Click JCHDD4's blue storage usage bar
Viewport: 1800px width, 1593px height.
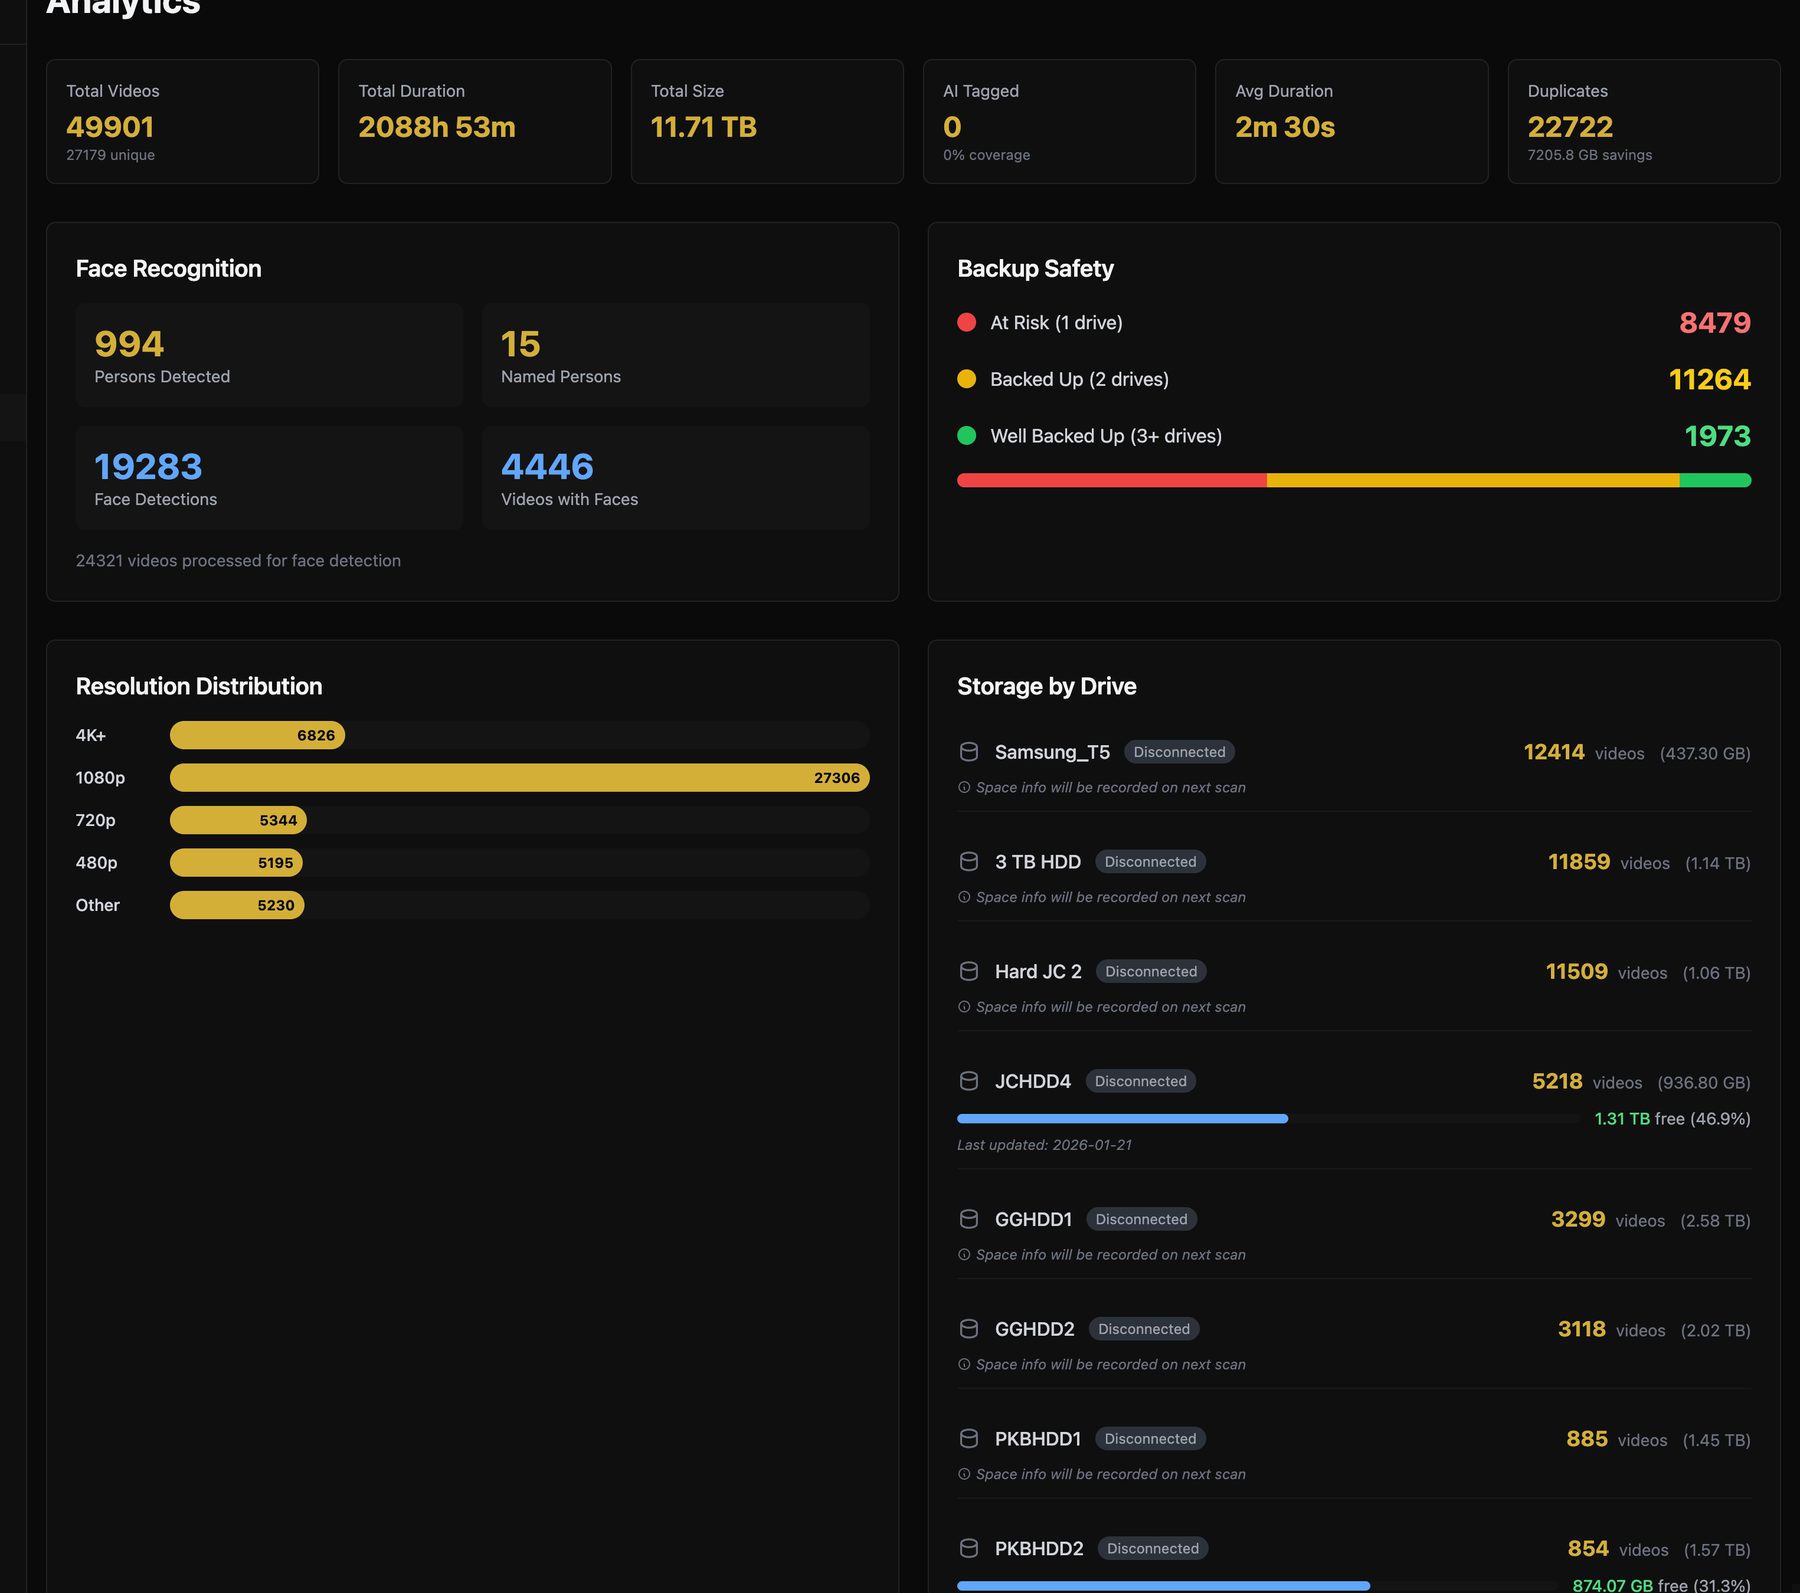coord(1122,1118)
